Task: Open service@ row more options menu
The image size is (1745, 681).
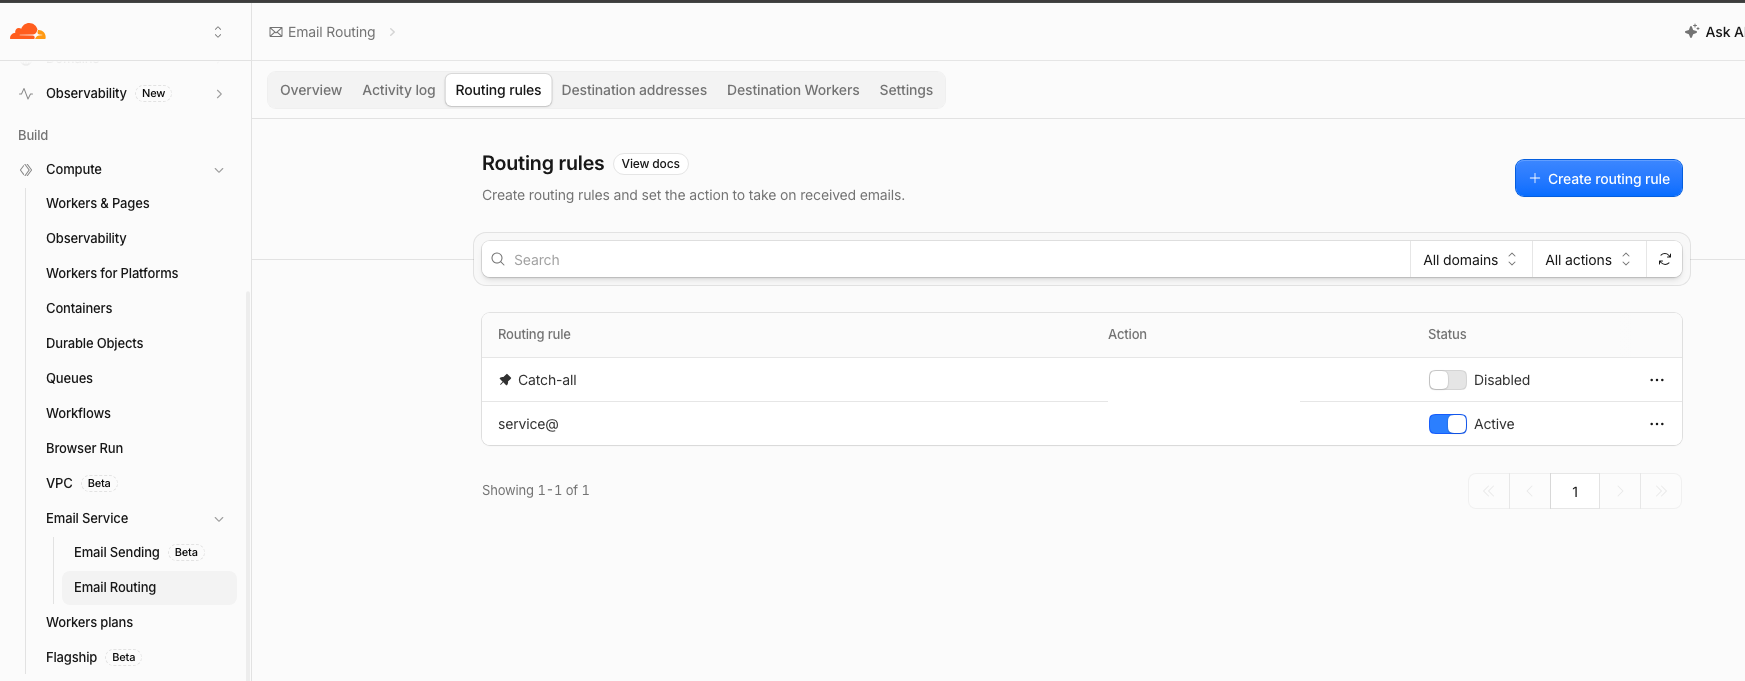Action: click(1657, 424)
